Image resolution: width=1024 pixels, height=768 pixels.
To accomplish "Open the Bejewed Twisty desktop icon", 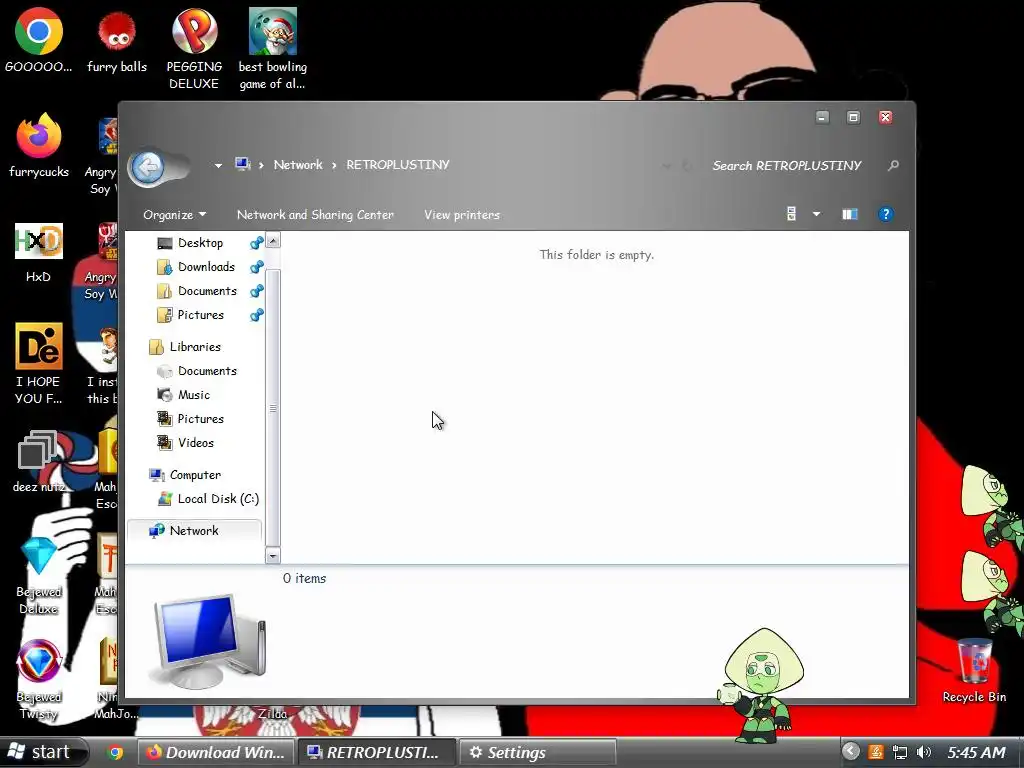I will coord(39,680).
